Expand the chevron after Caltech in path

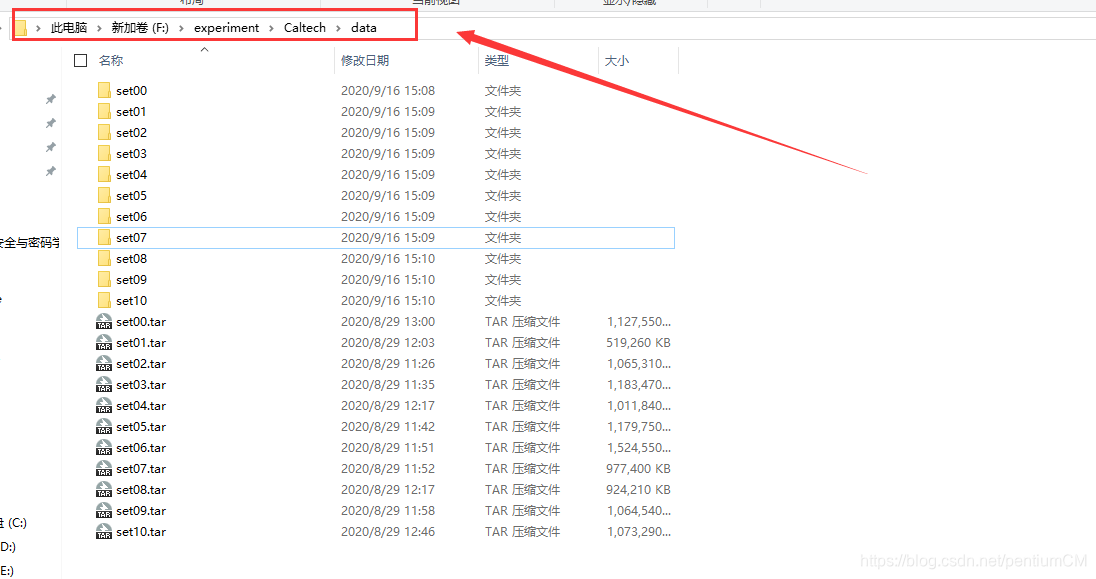[339, 28]
